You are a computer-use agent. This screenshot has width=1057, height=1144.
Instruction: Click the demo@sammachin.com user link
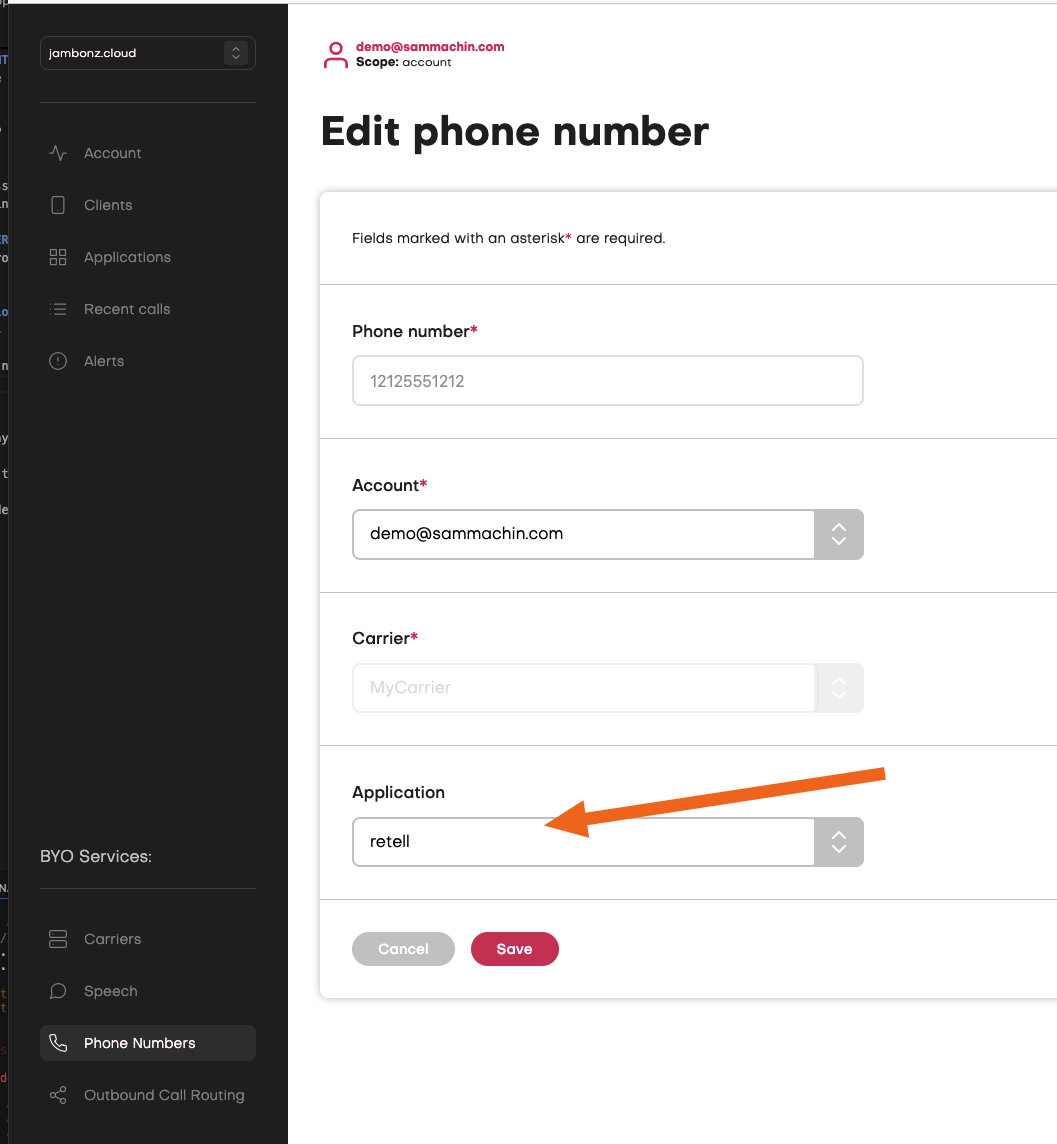click(x=430, y=47)
